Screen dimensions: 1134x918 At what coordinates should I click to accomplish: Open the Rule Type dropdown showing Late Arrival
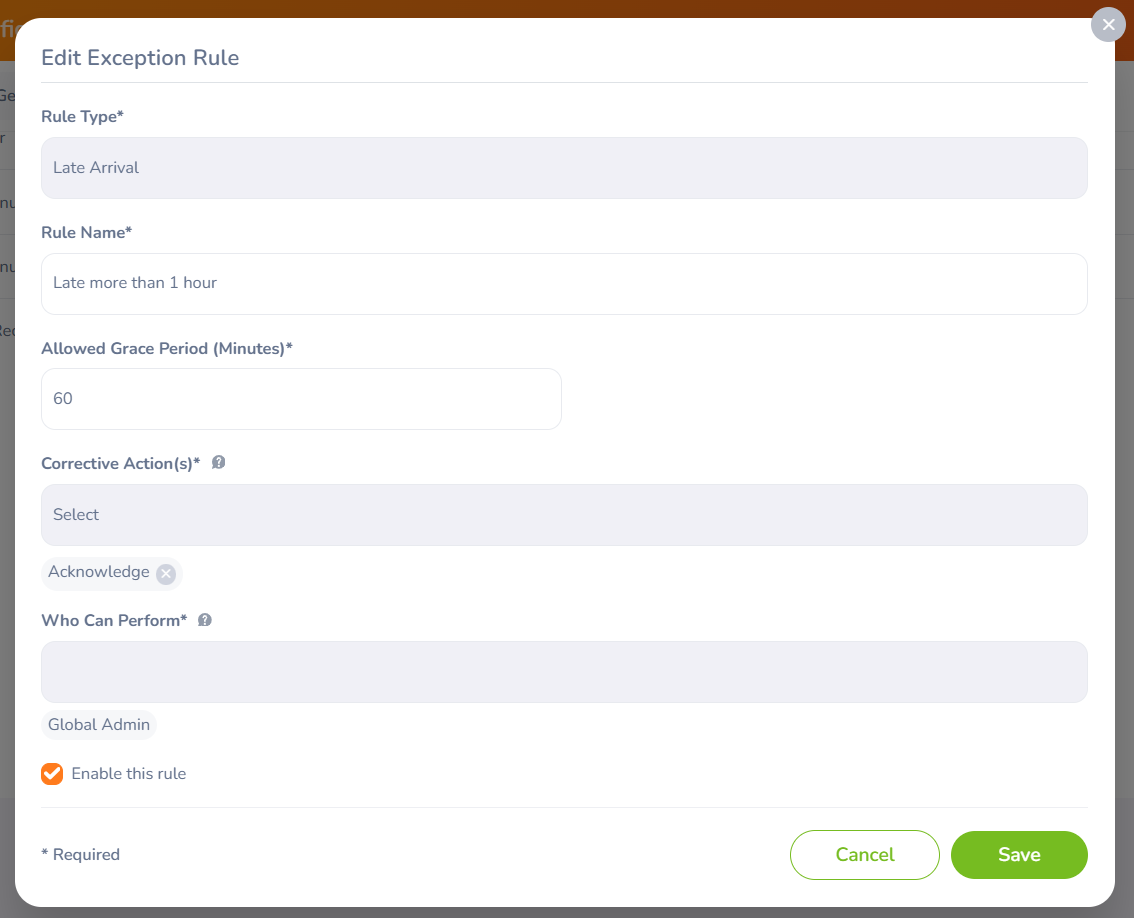tap(564, 168)
